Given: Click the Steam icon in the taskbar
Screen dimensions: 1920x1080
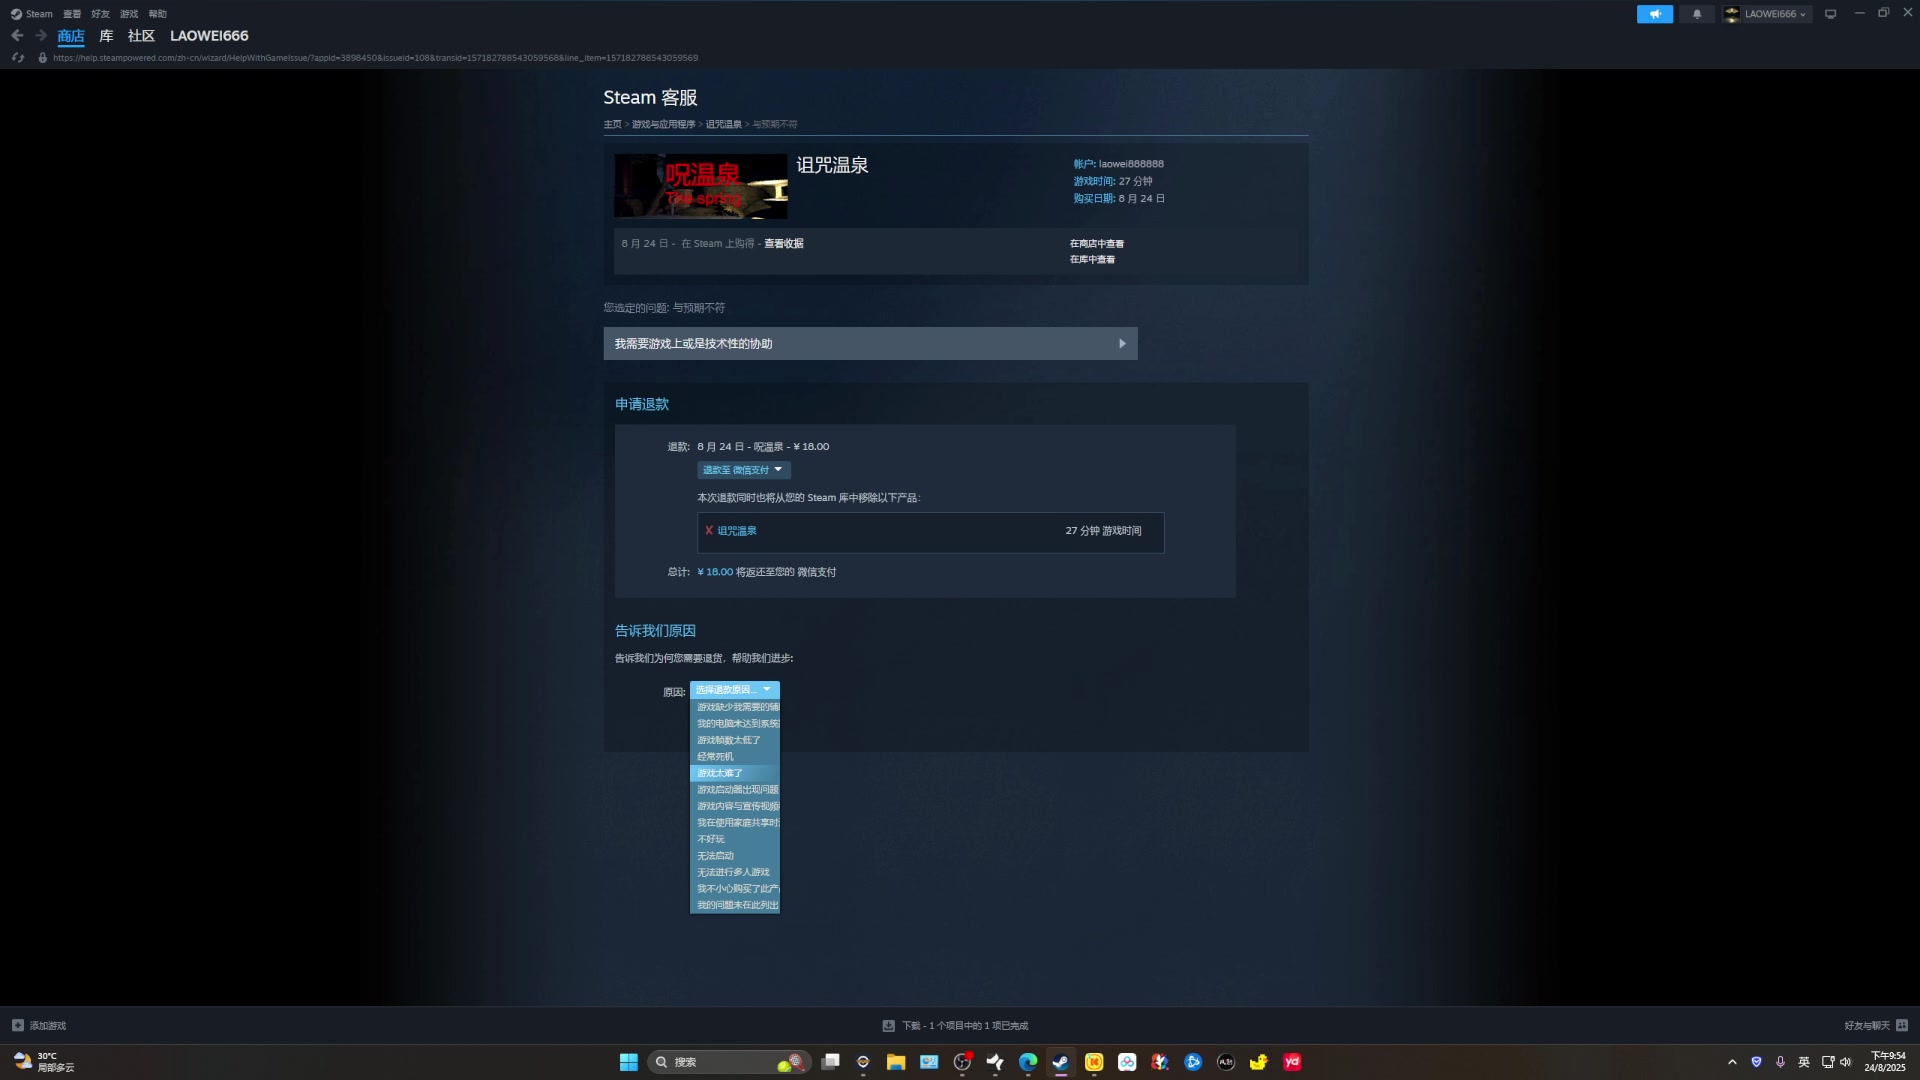Looking at the screenshot, I should click(x=1061, y=1062).
